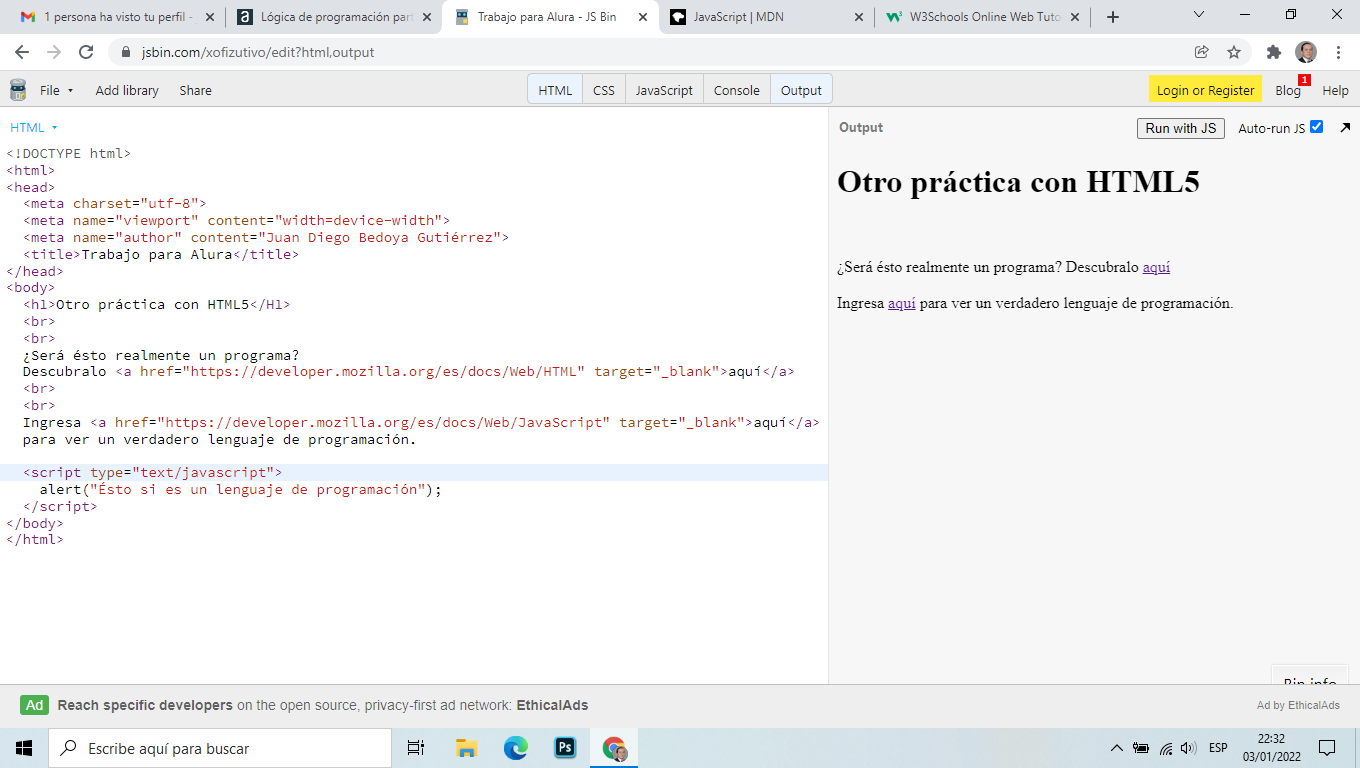This screenshot has width=1360, height=768.
Task: Click the Chrome taskbar icon
Action: pos(614,748)
